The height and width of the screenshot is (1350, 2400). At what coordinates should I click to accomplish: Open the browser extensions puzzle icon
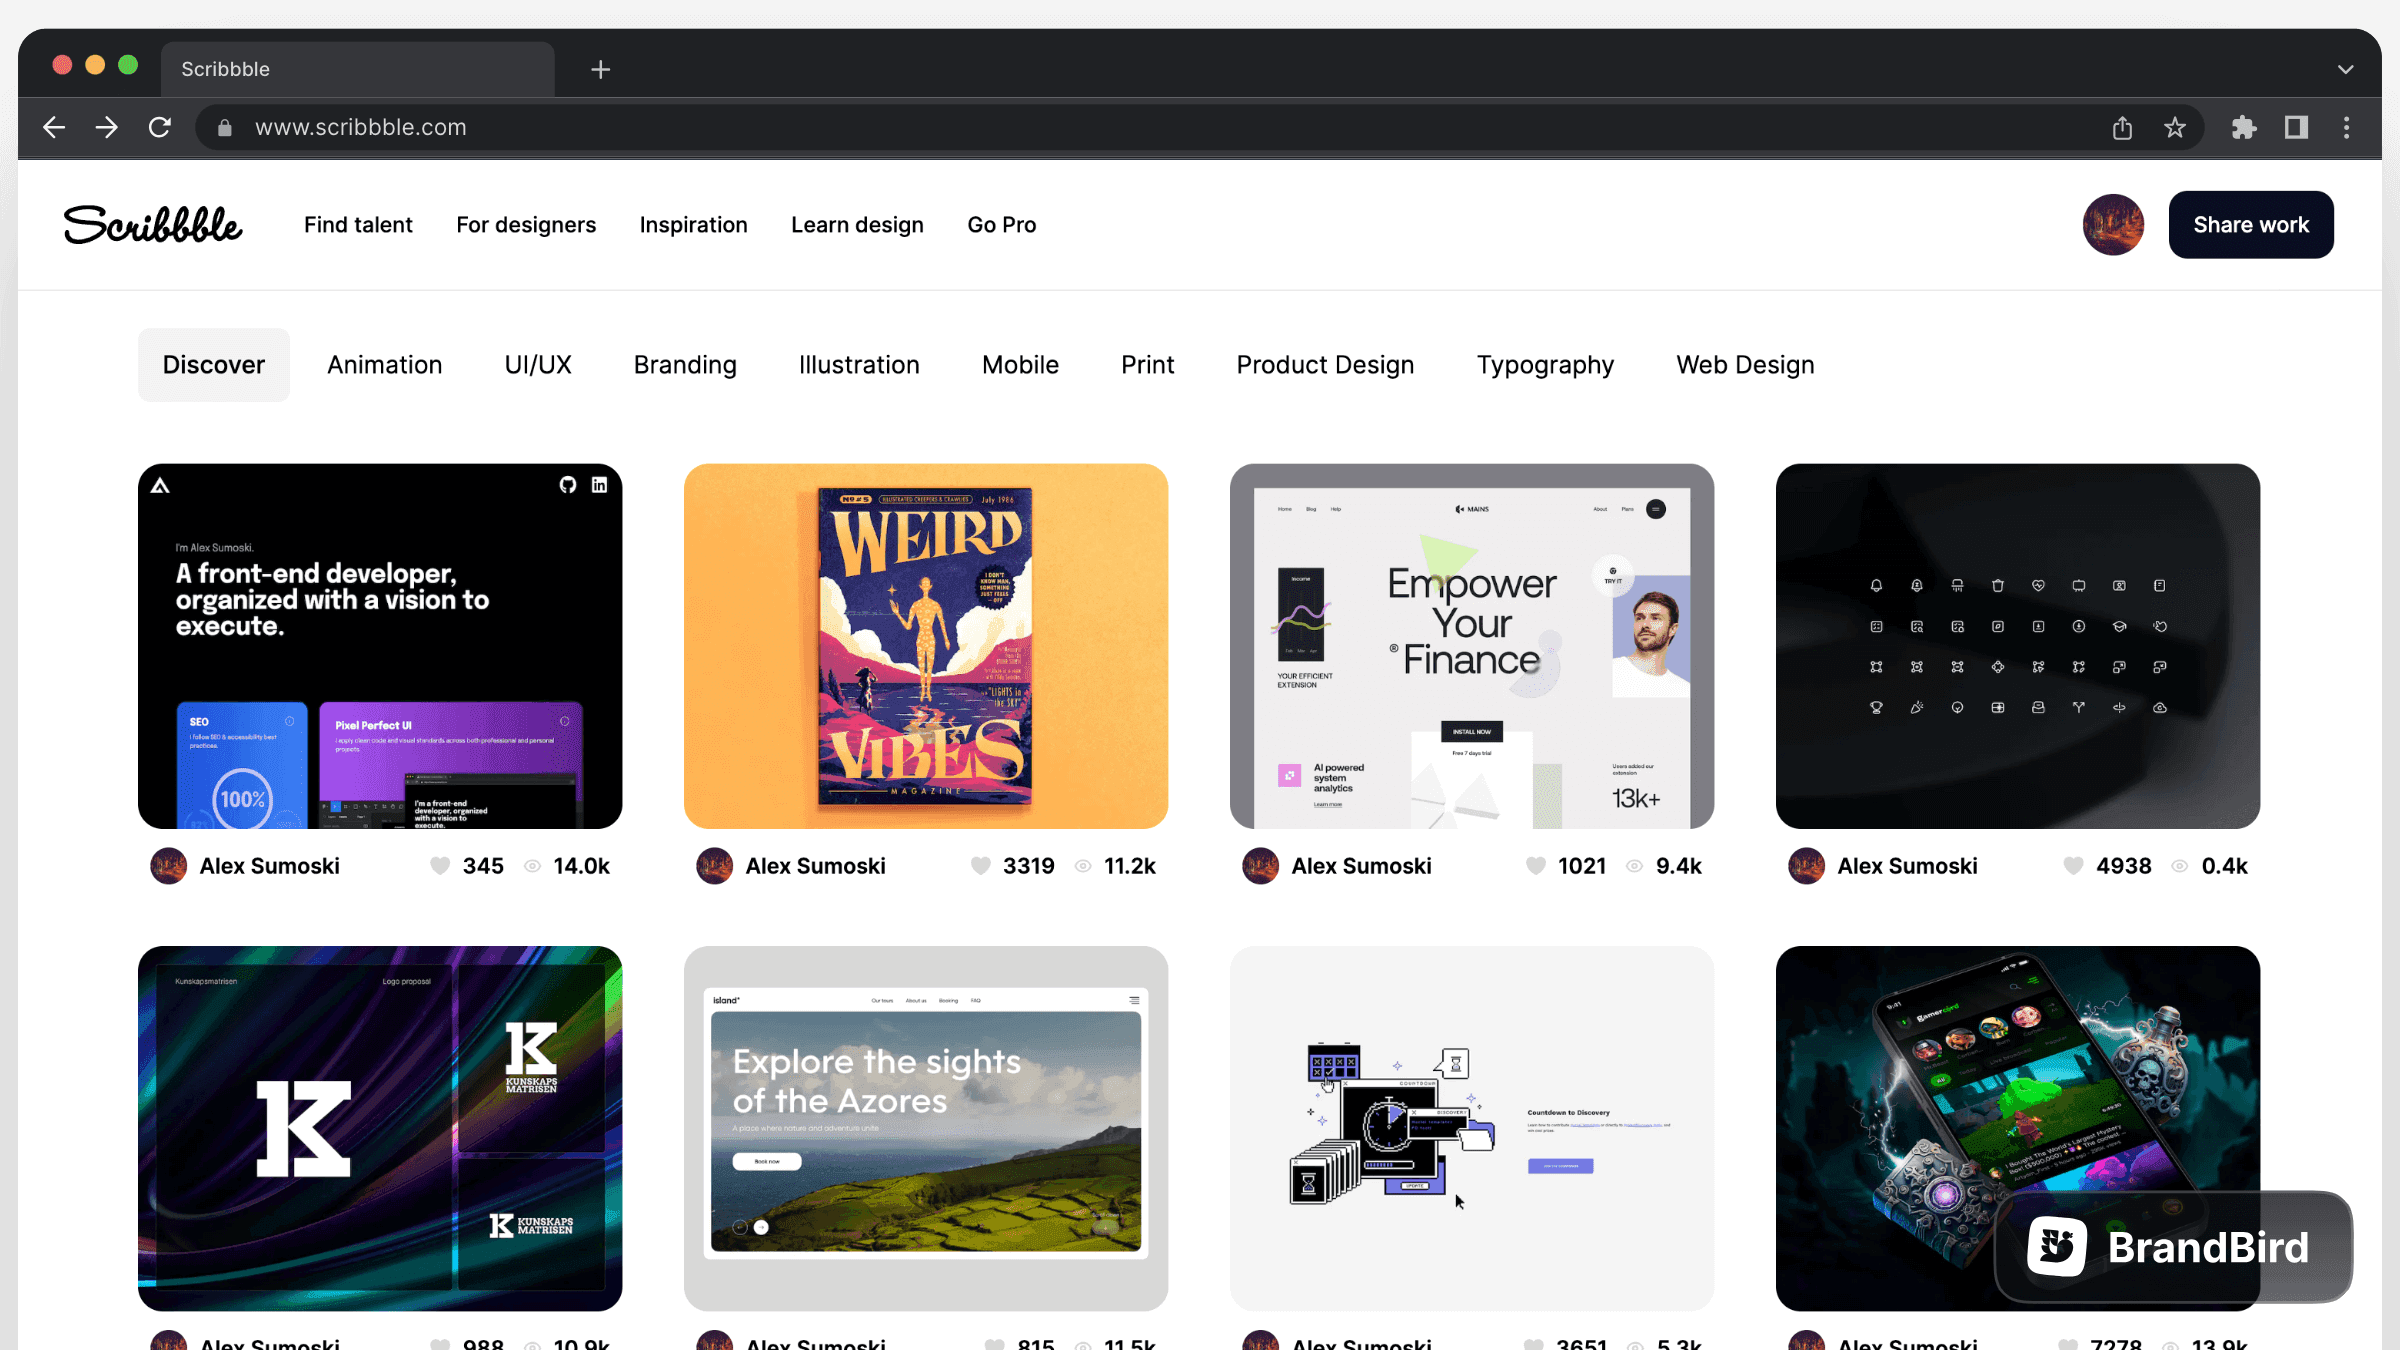(x=2244, y=127)
